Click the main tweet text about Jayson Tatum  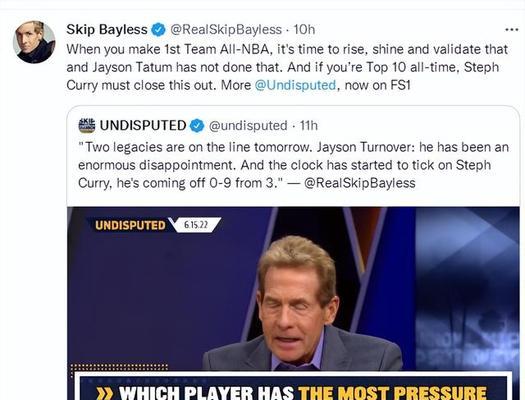tap(287, 67)
